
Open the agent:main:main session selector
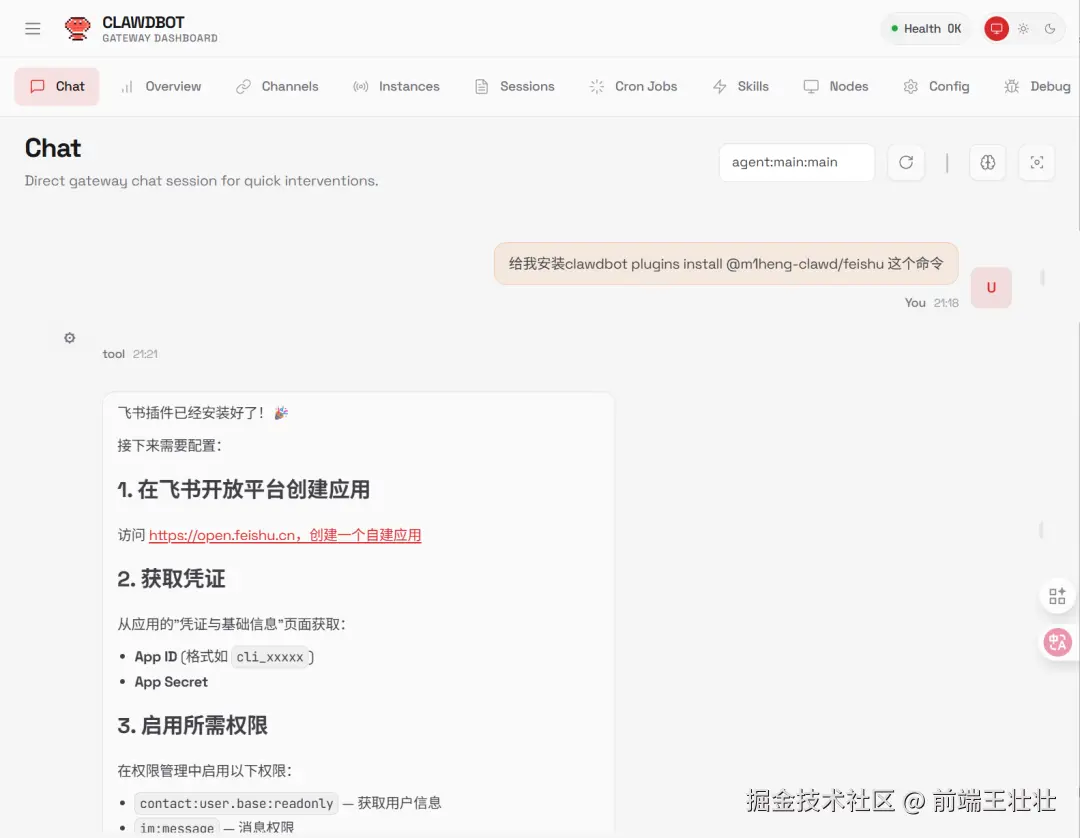tap(797, 163)
